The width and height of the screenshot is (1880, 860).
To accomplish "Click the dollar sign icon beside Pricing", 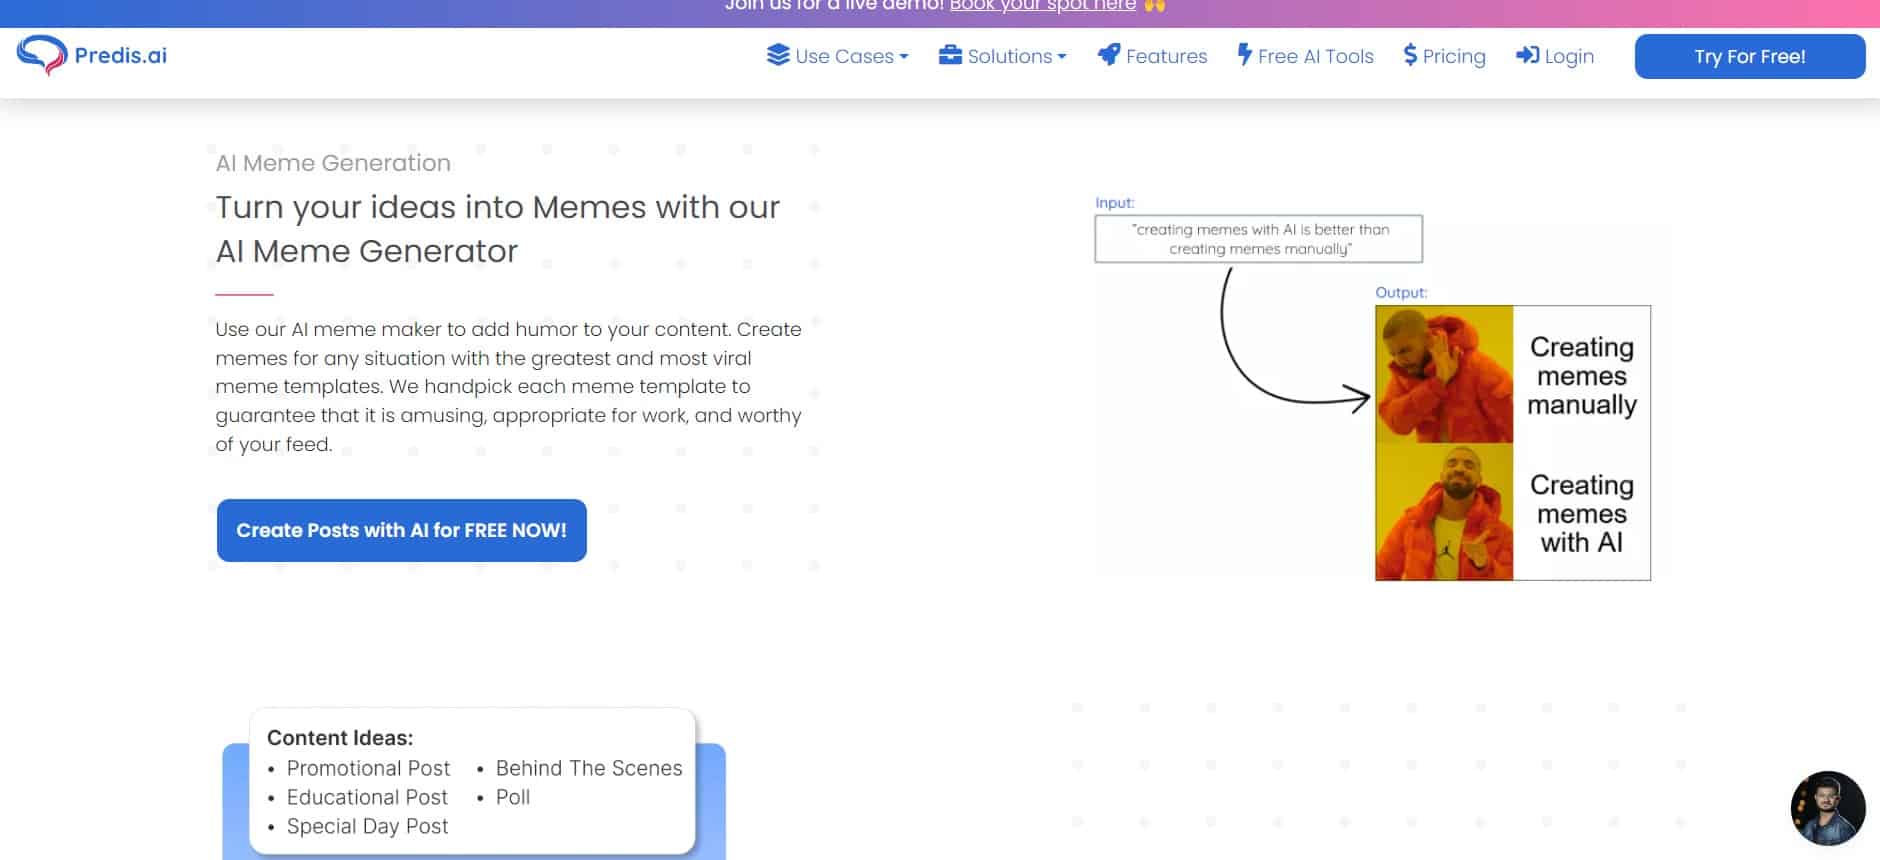I will click(x=1410, y=55).
